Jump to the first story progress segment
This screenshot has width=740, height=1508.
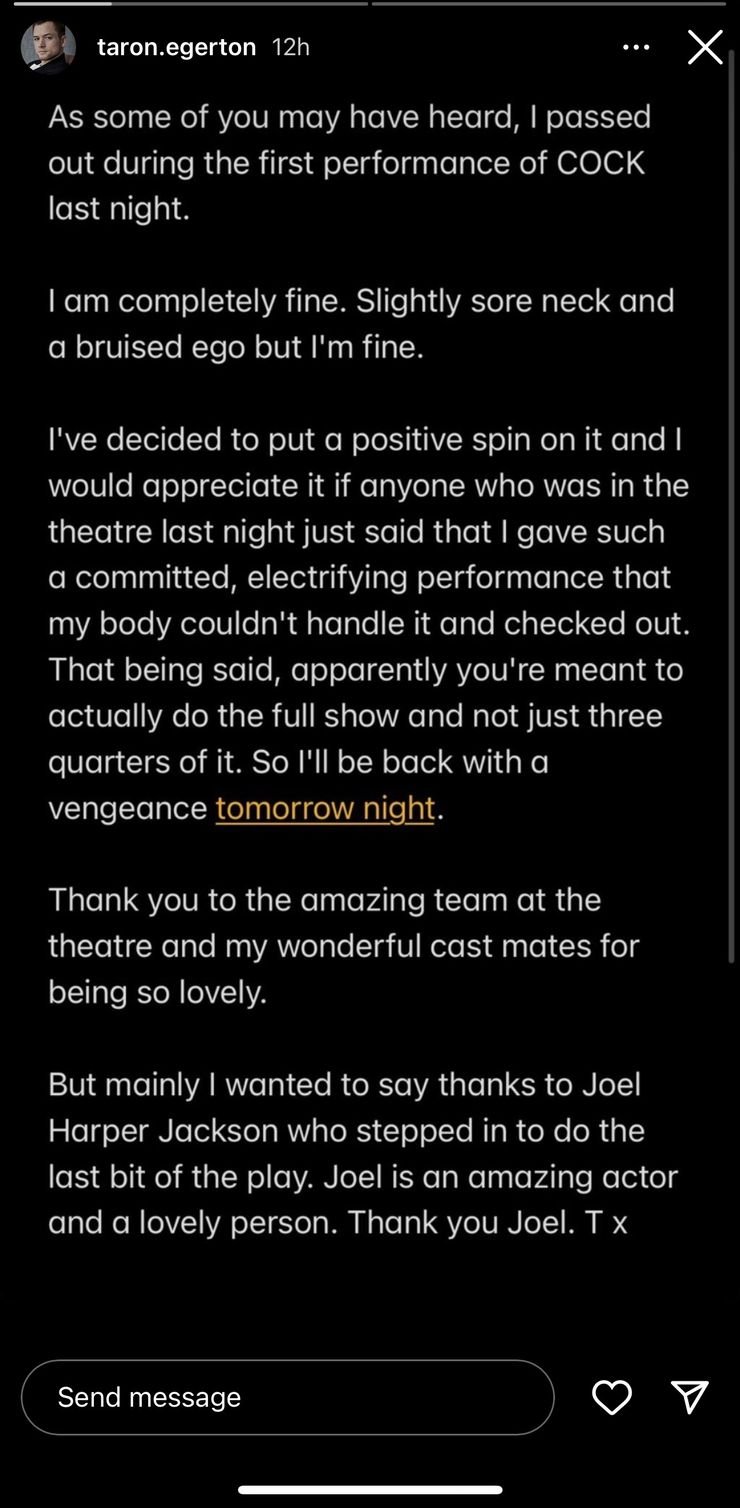click(x=184, y=4)
